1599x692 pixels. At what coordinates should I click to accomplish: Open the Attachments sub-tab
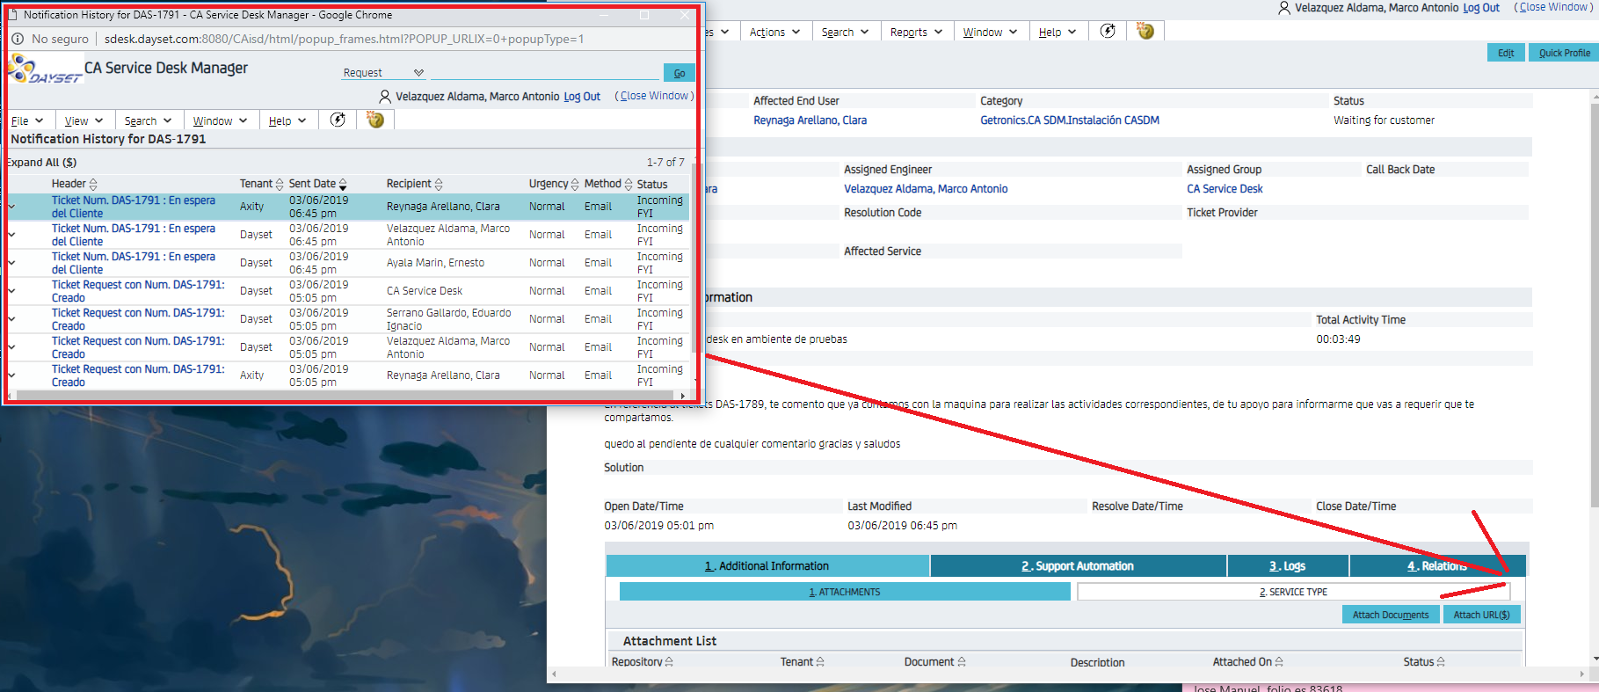[845, 592]
